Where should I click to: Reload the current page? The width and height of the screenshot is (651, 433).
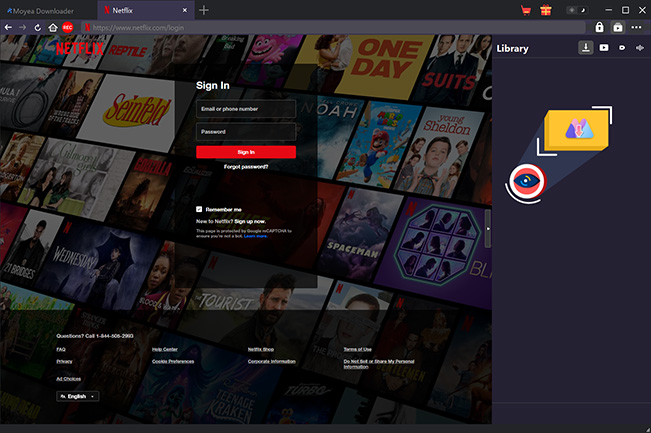point(37,27)
